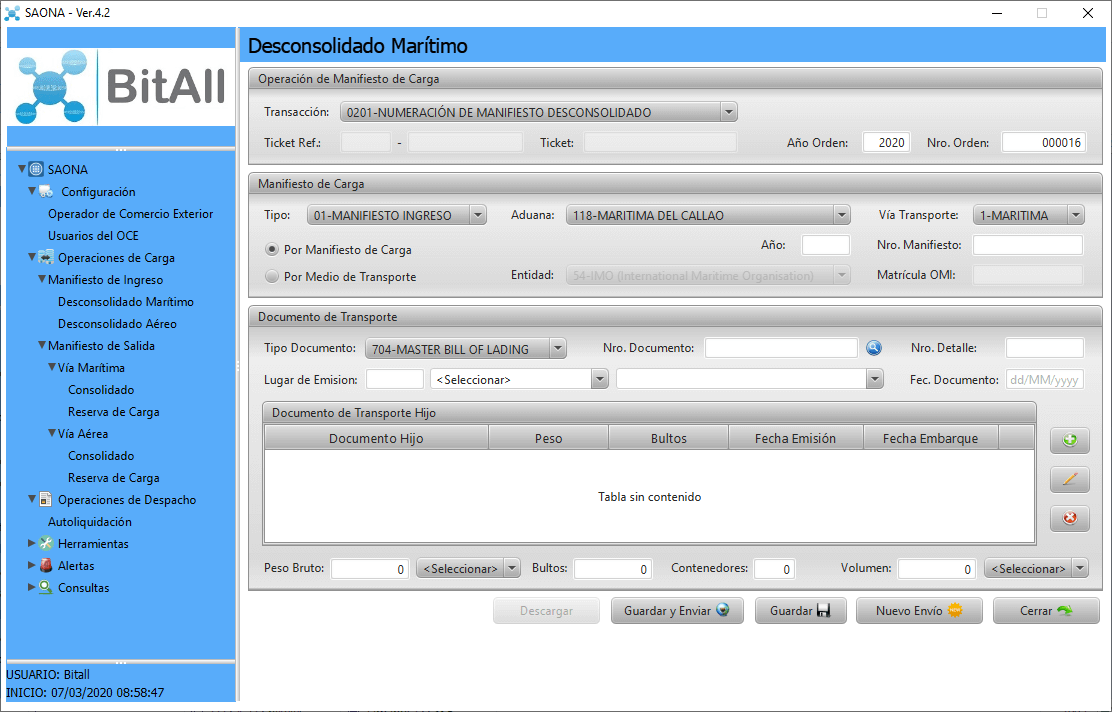Click the Alertas icon in sidebar
The image size is (1112, 712).
46,566
